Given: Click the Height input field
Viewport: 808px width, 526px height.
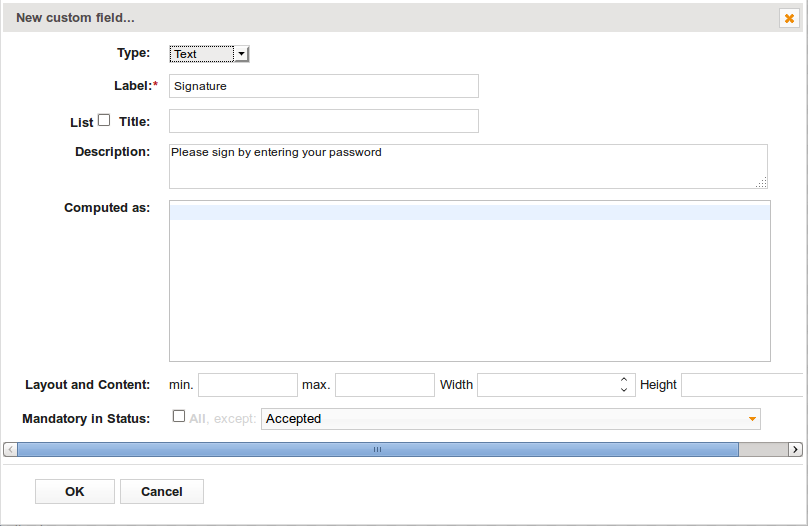Looking at the screenshot, I should pos(742,385).
